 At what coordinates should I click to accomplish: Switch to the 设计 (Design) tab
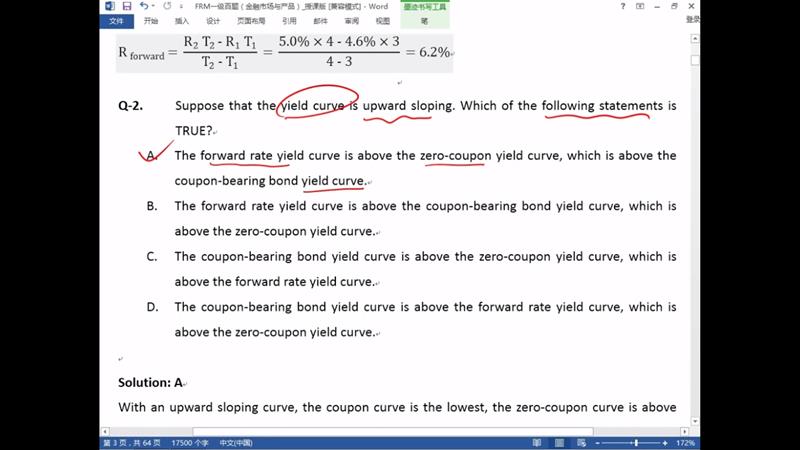coord(213,21)
